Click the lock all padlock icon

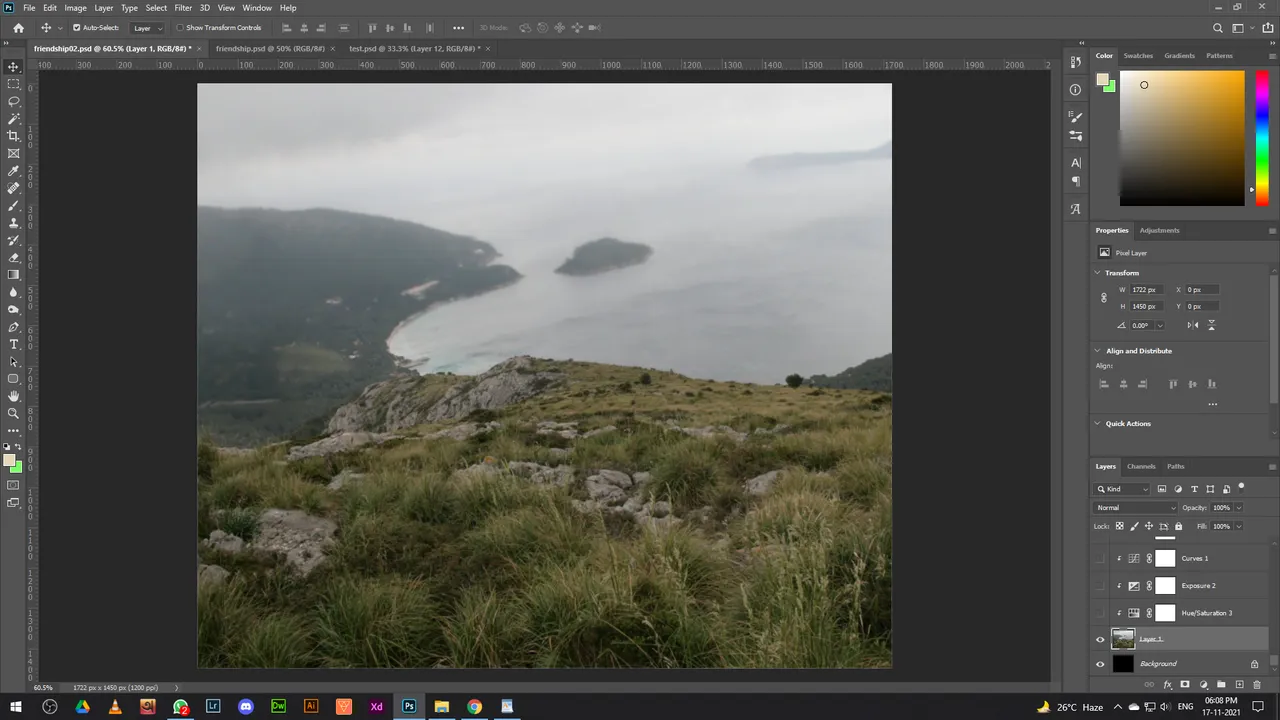coord(1178,526)
